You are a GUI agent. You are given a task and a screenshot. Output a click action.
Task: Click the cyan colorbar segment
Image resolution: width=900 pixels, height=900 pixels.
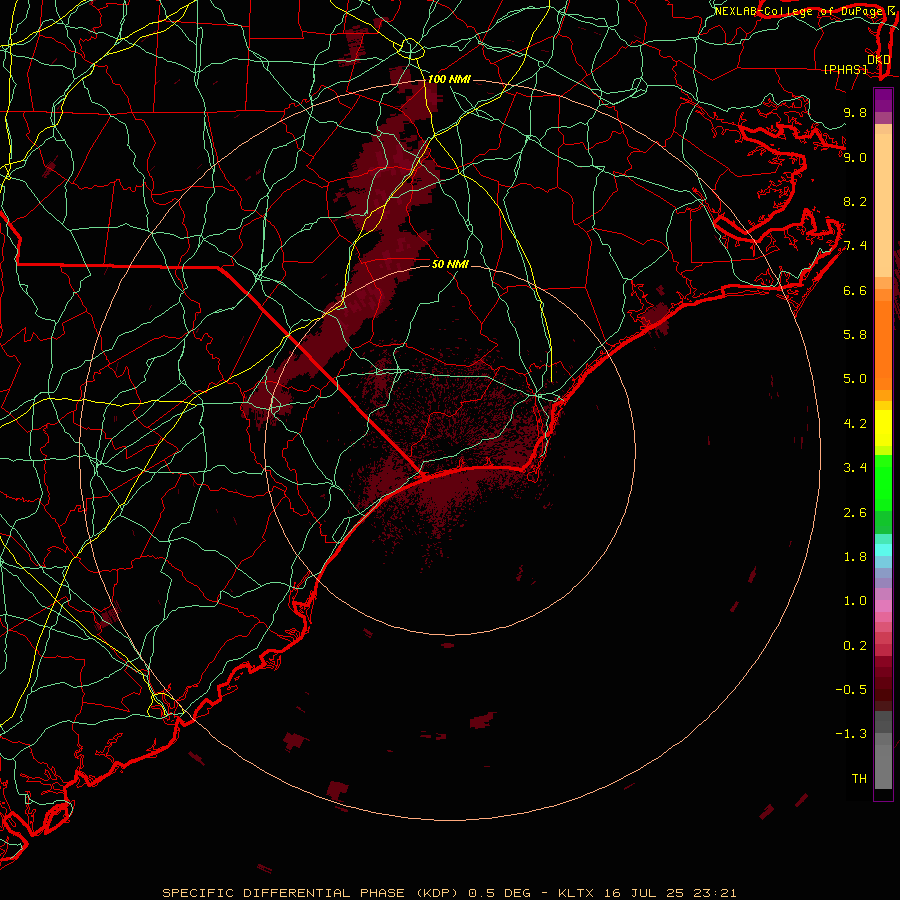click(x=883, y=549)
